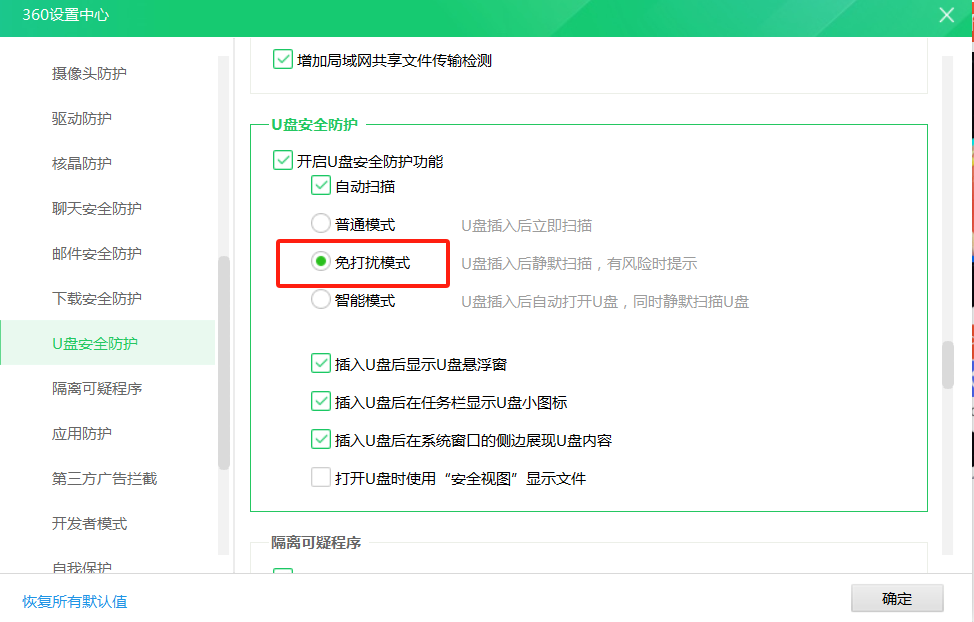Toggle 插入U盘后在任务栏显示U盘小图标
The width and height of the screenshot is (974, 622).
[321, 401]
